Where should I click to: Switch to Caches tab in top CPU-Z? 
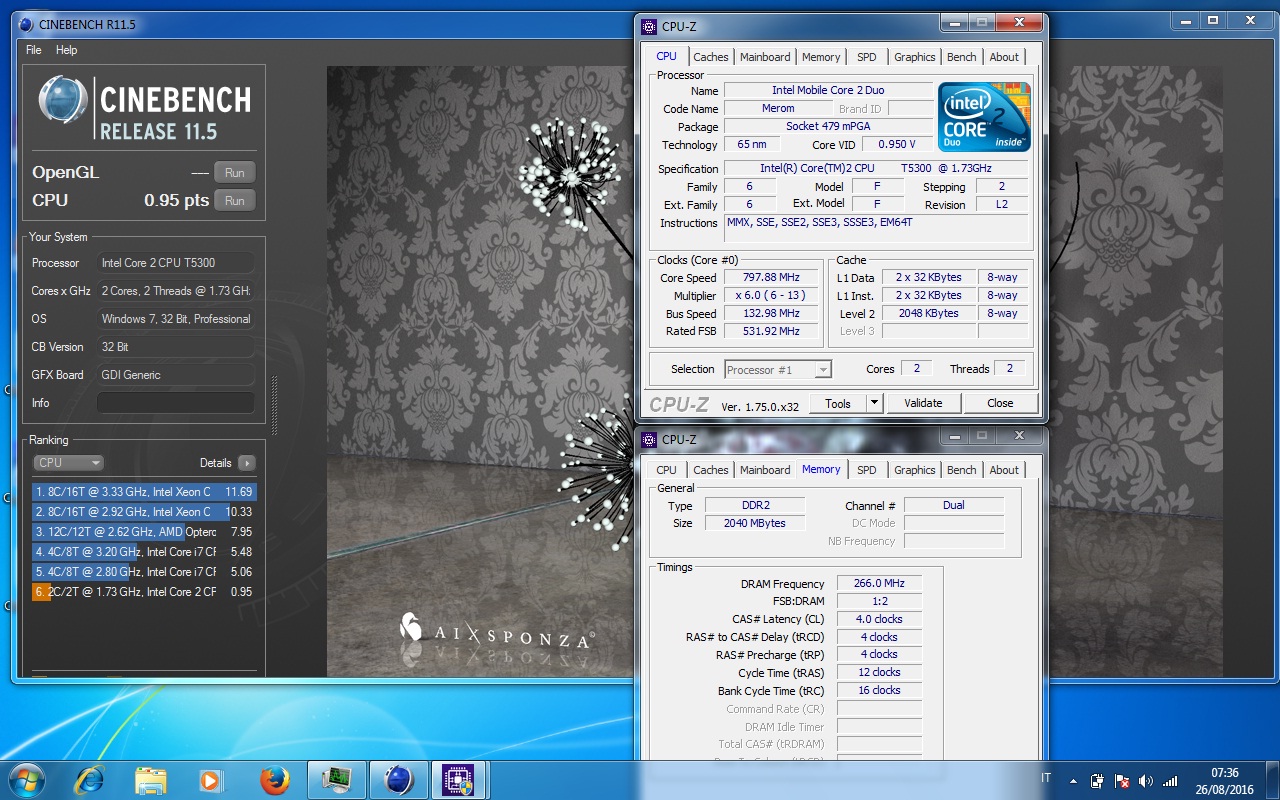coord(711,57)
